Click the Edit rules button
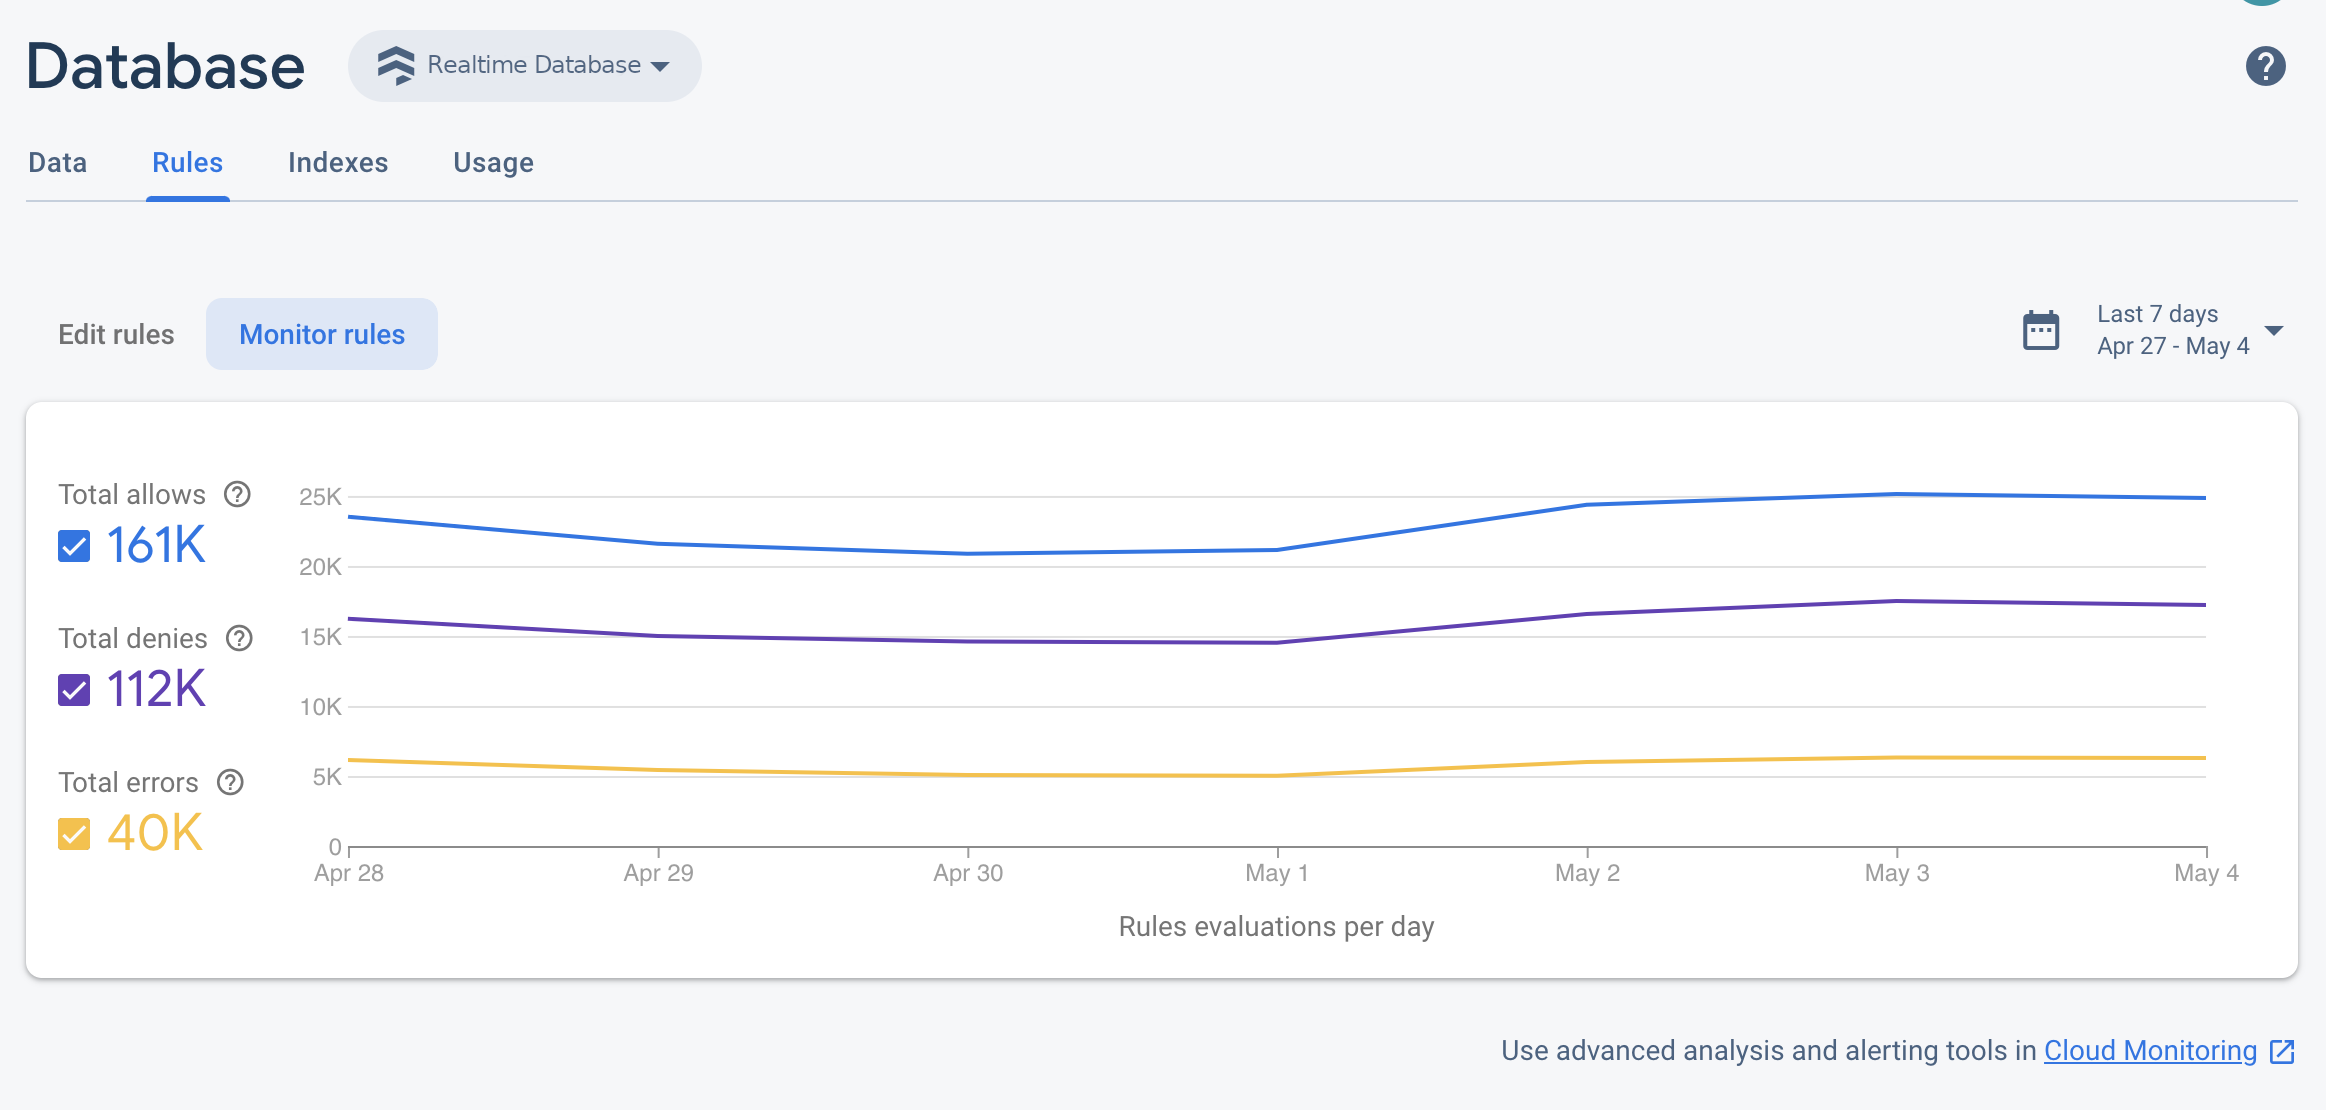The width and height of the screenshot is (2326, 1110). (x=116, y=334)
